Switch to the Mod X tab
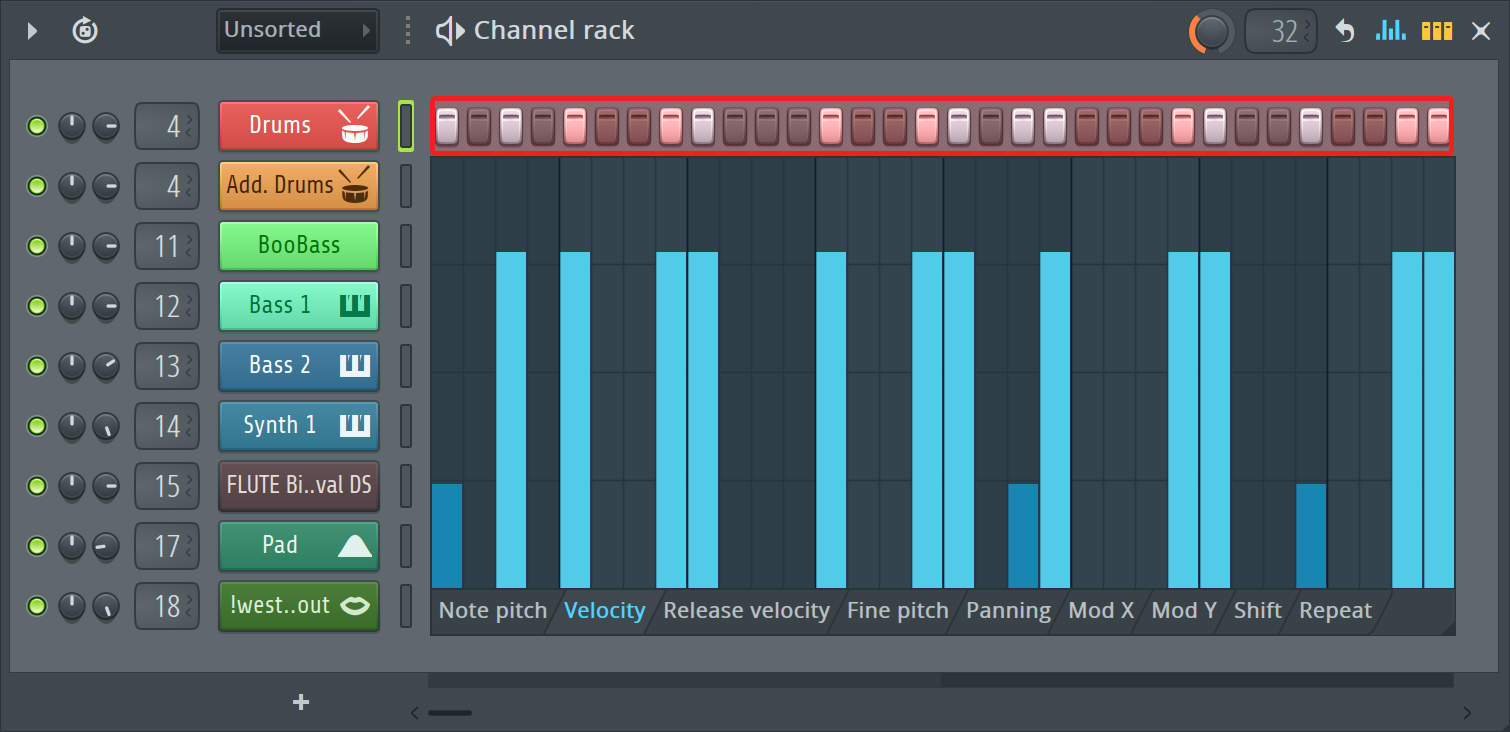 pyautogui.click(x=1101, y=611)
